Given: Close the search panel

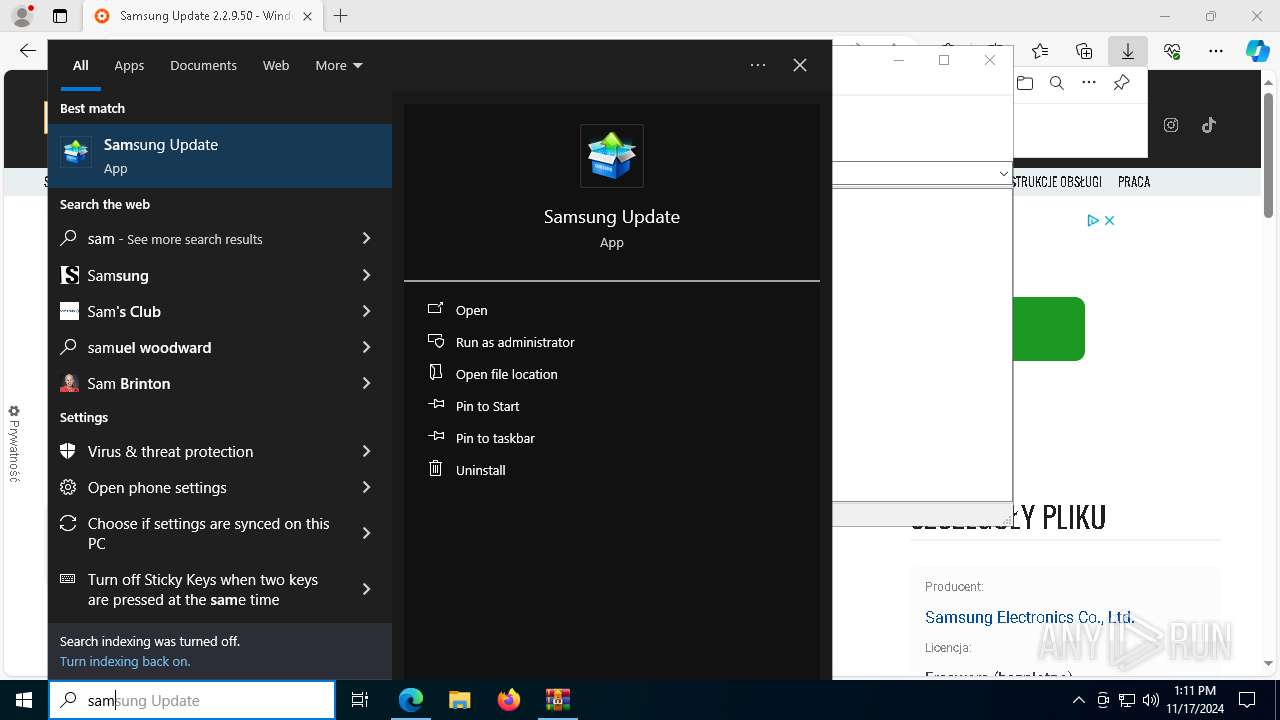Looking at the screenshot, I should coord(800,65).
